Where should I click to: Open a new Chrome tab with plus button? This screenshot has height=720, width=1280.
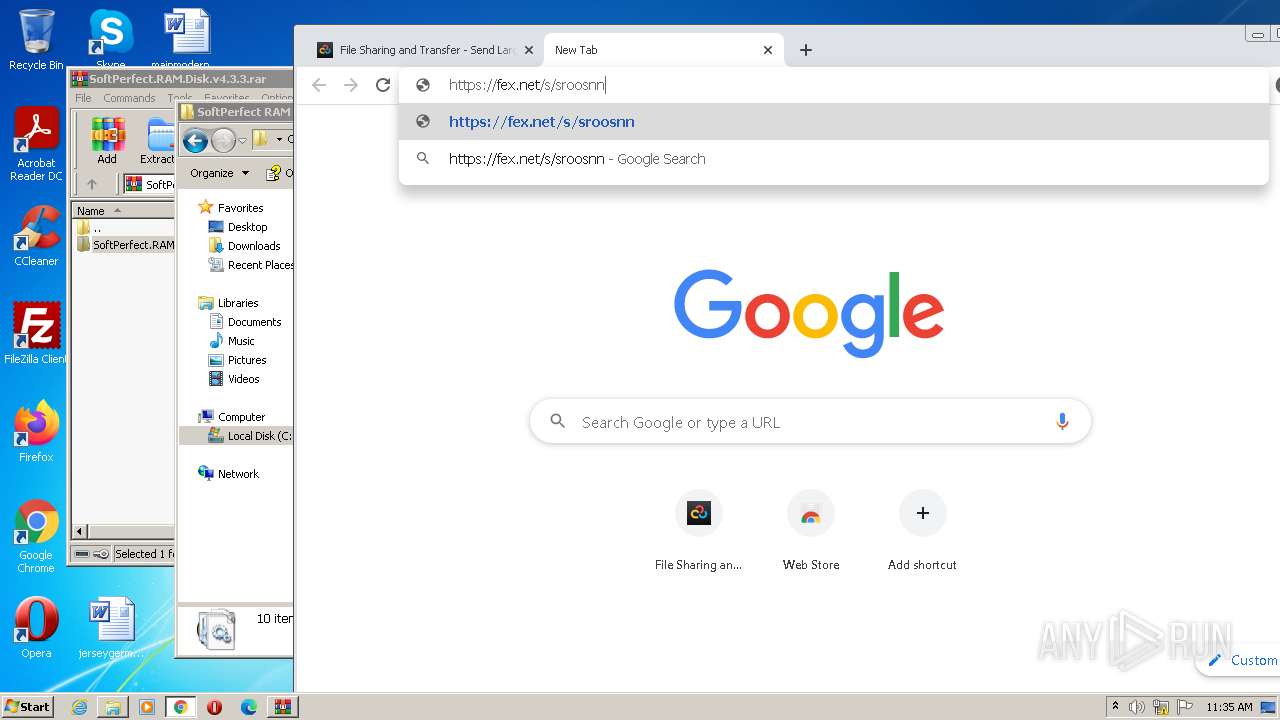click(806, 50)
